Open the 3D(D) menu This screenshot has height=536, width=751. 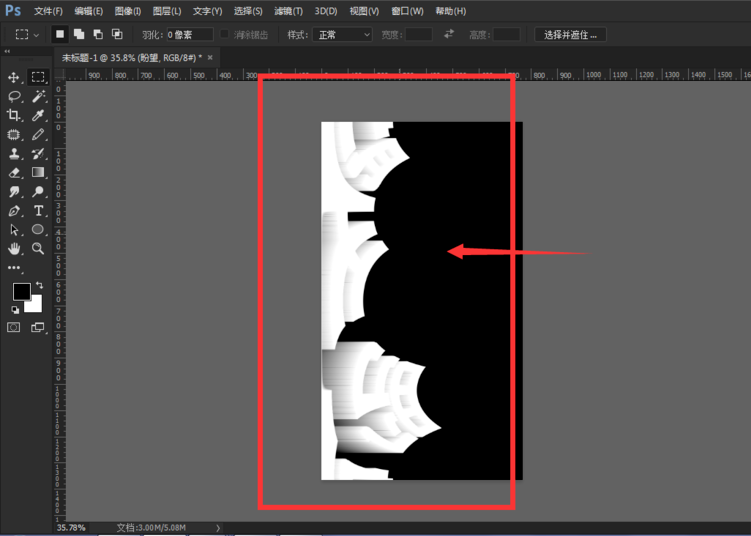326,11
